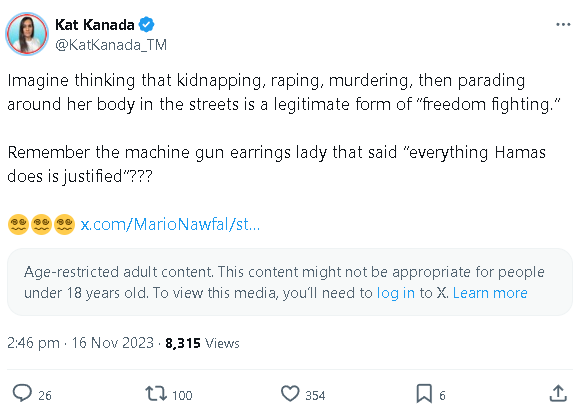Open Kat Kanada's profile picture
The height and width of the screenshot is (415, 584).
pos(27,34)
